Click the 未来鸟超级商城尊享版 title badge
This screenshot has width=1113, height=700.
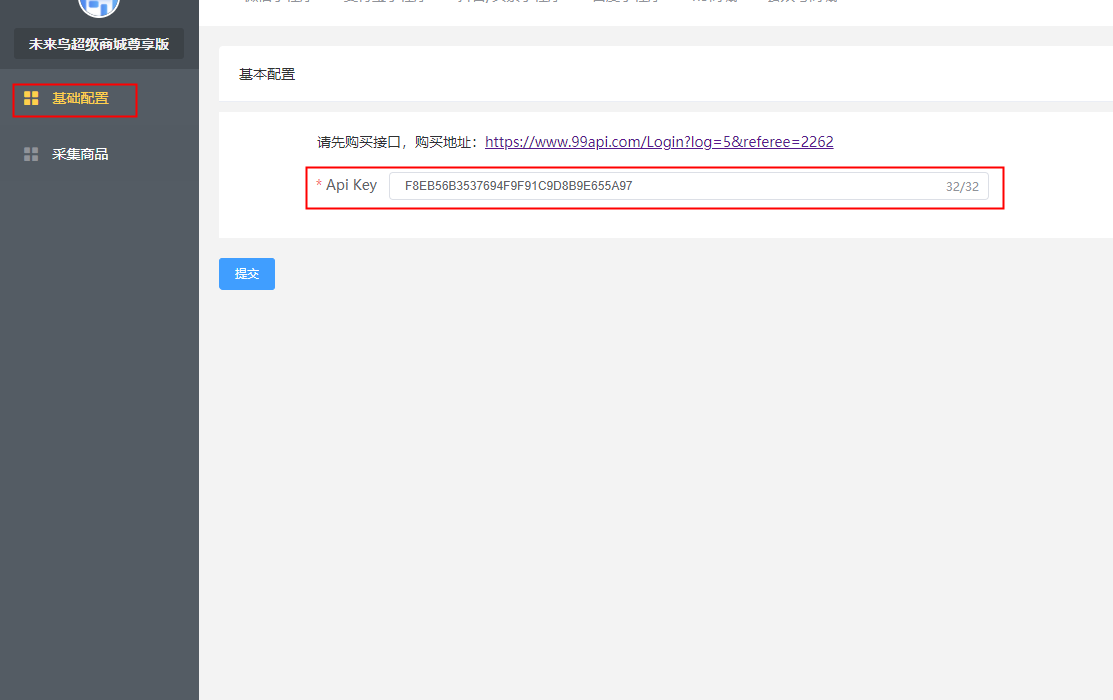[99, 44]
